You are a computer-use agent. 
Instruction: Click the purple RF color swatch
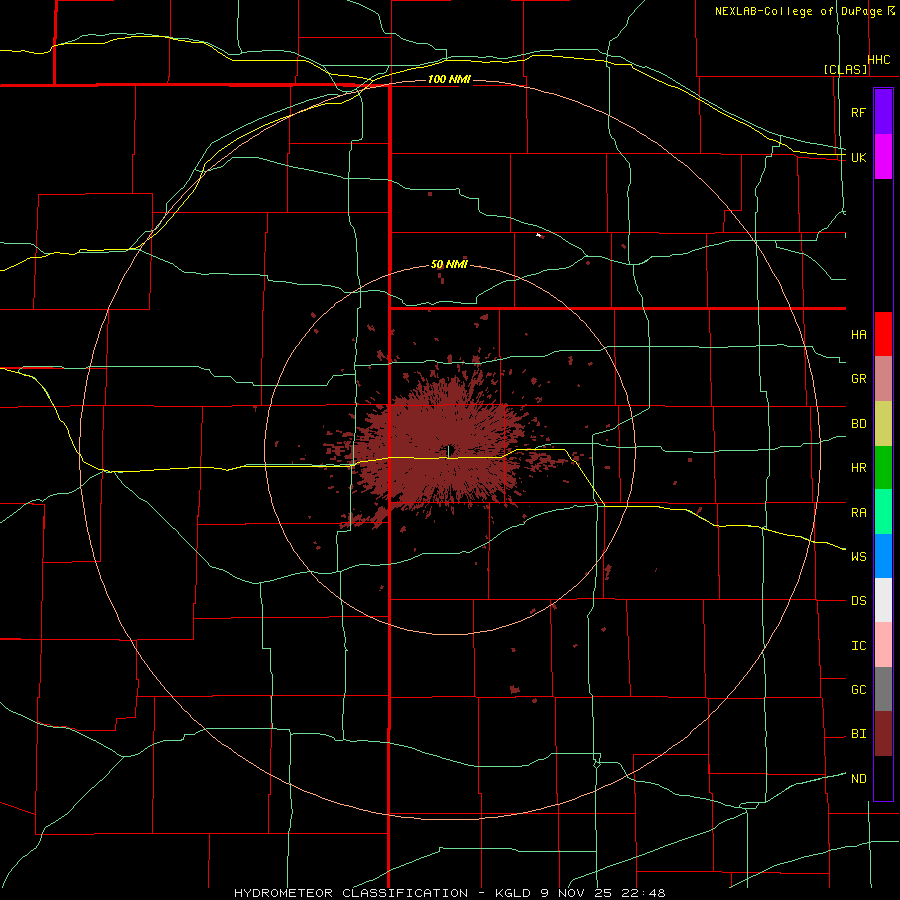coord(883,112)
